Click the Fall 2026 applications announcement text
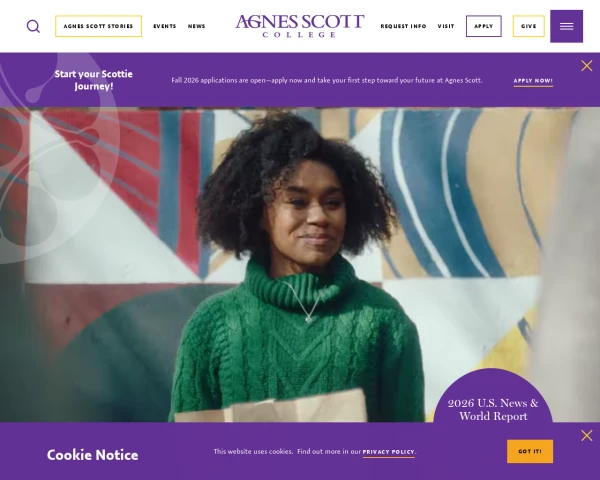This screenshot has width=600, height=480. point(327,80)
